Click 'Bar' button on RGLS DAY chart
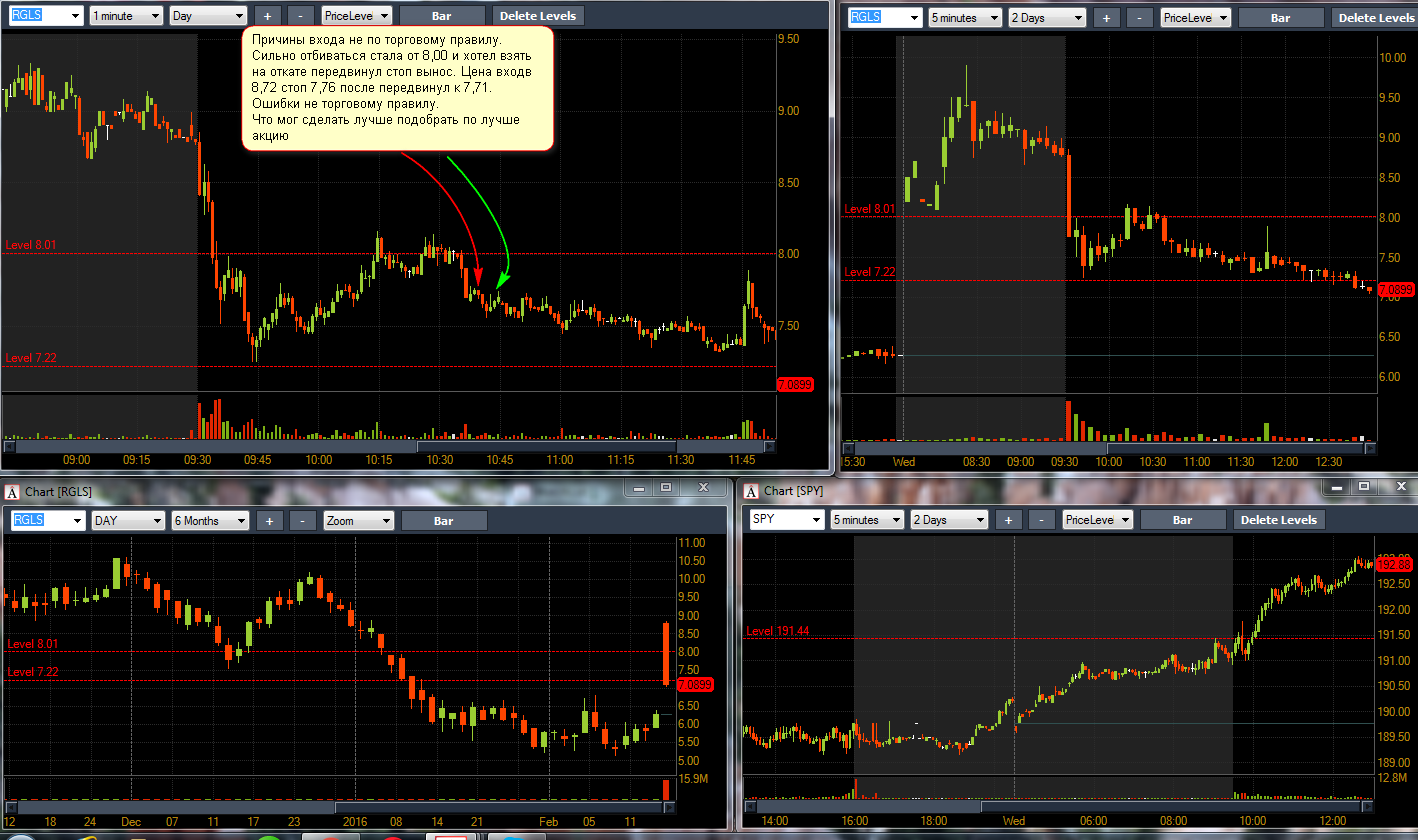The width and height of the screenshot is (1418, 840). click(x=444, y=521)
